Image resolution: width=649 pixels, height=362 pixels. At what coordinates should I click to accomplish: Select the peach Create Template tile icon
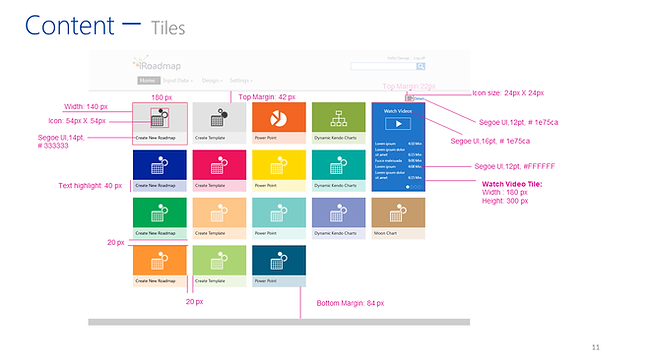[219, 213]
